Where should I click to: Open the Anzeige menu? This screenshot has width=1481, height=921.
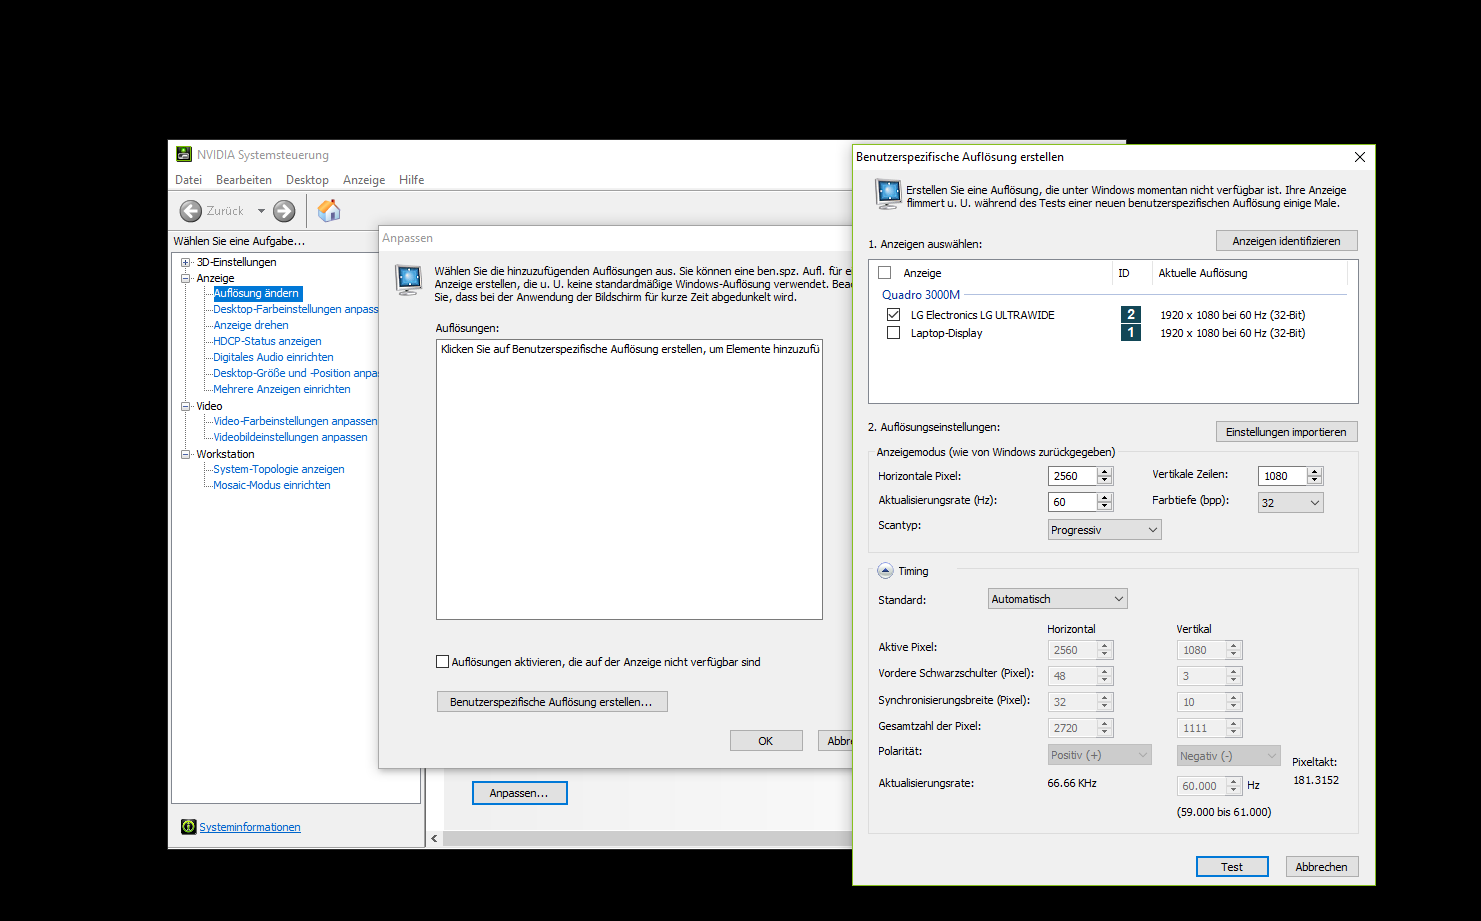pos(364,180)
